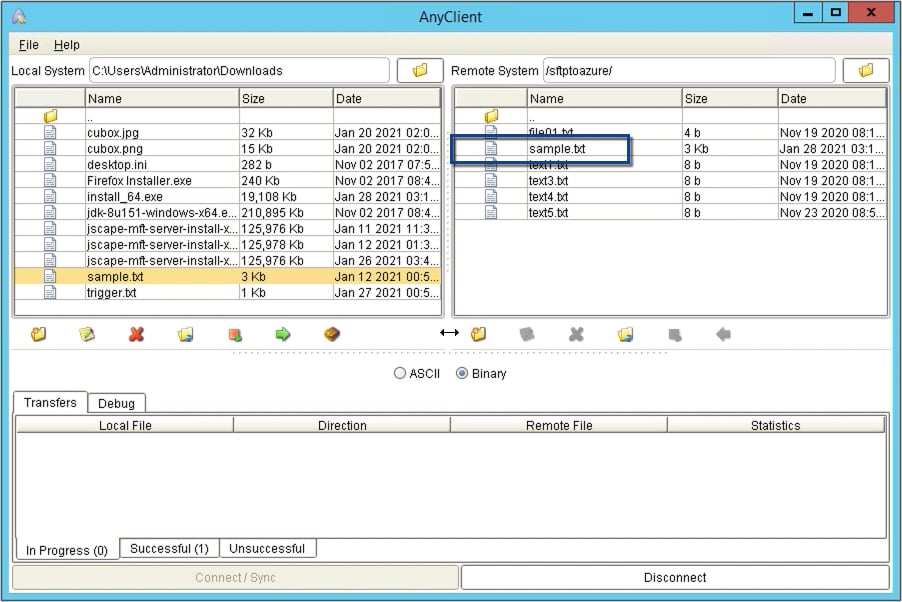Delete the selected local file

137,334
